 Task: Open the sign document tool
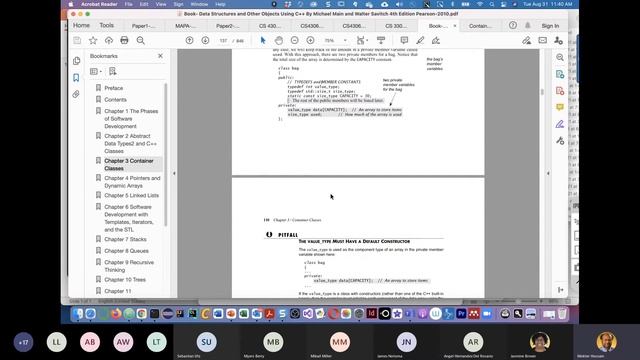pos(436,40)
